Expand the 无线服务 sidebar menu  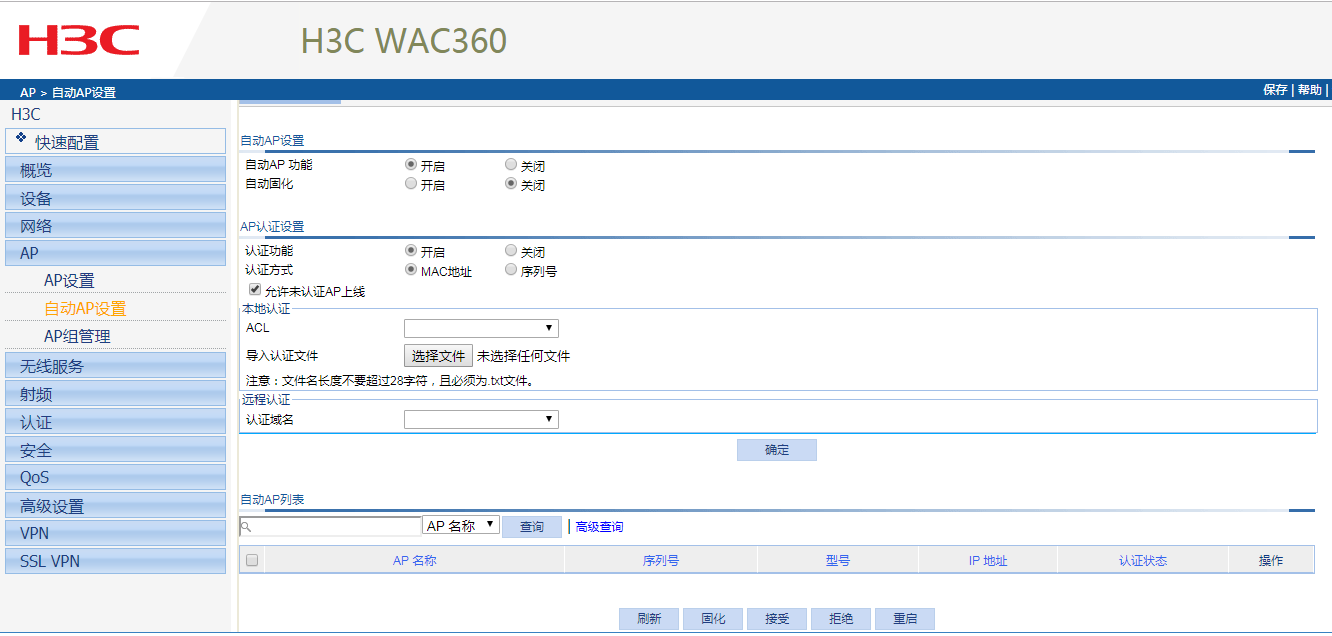(x=116, y=366)
